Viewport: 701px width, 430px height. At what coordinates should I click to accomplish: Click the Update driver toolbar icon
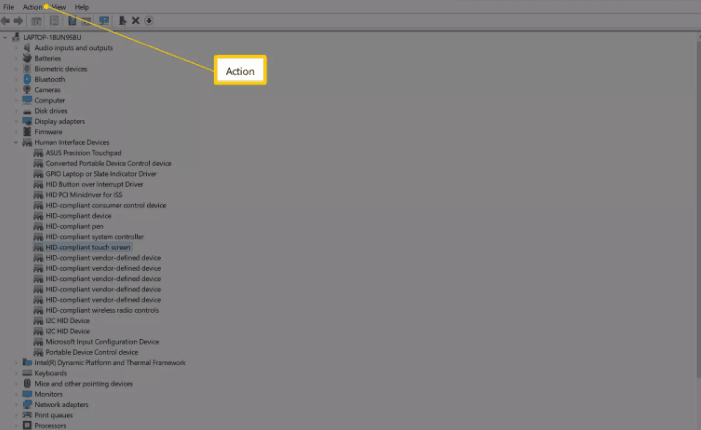[122, 20]
